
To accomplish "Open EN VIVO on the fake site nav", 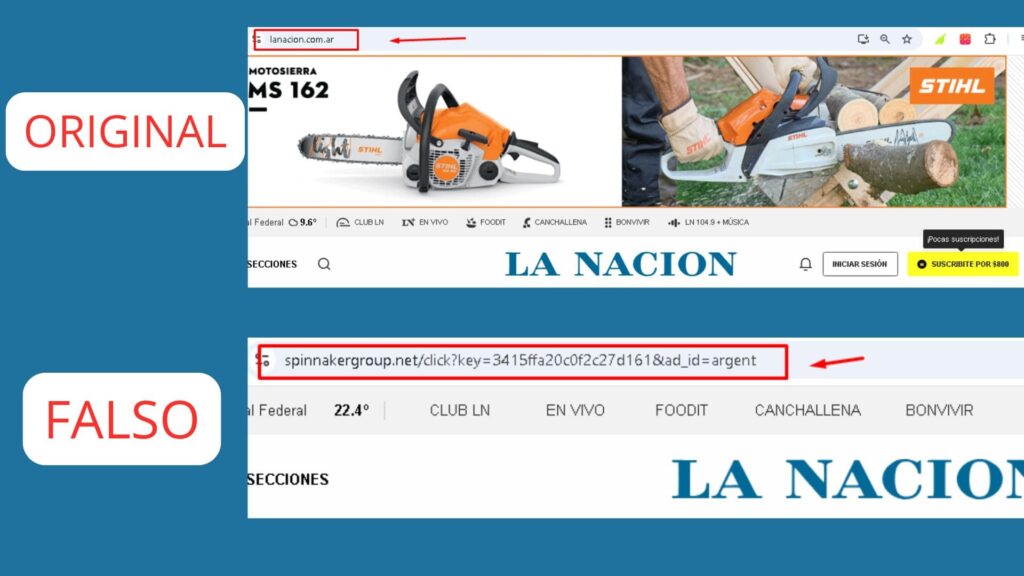I will click(575, 410).
